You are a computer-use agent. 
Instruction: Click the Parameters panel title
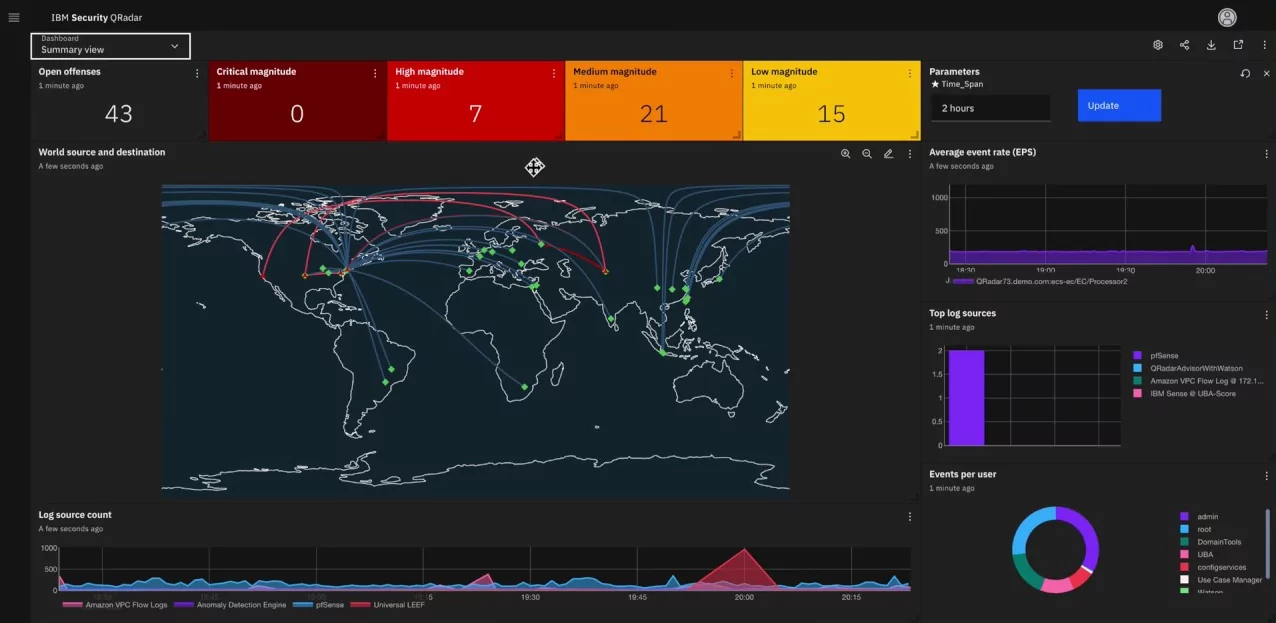point(954,72)
